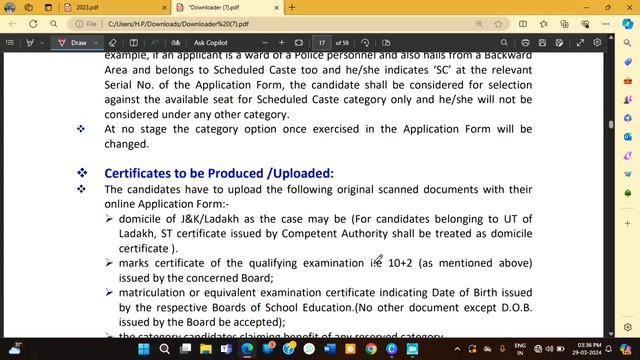Show hidden system tray icons
640x360 pixels.
click(x=457, y=349)
